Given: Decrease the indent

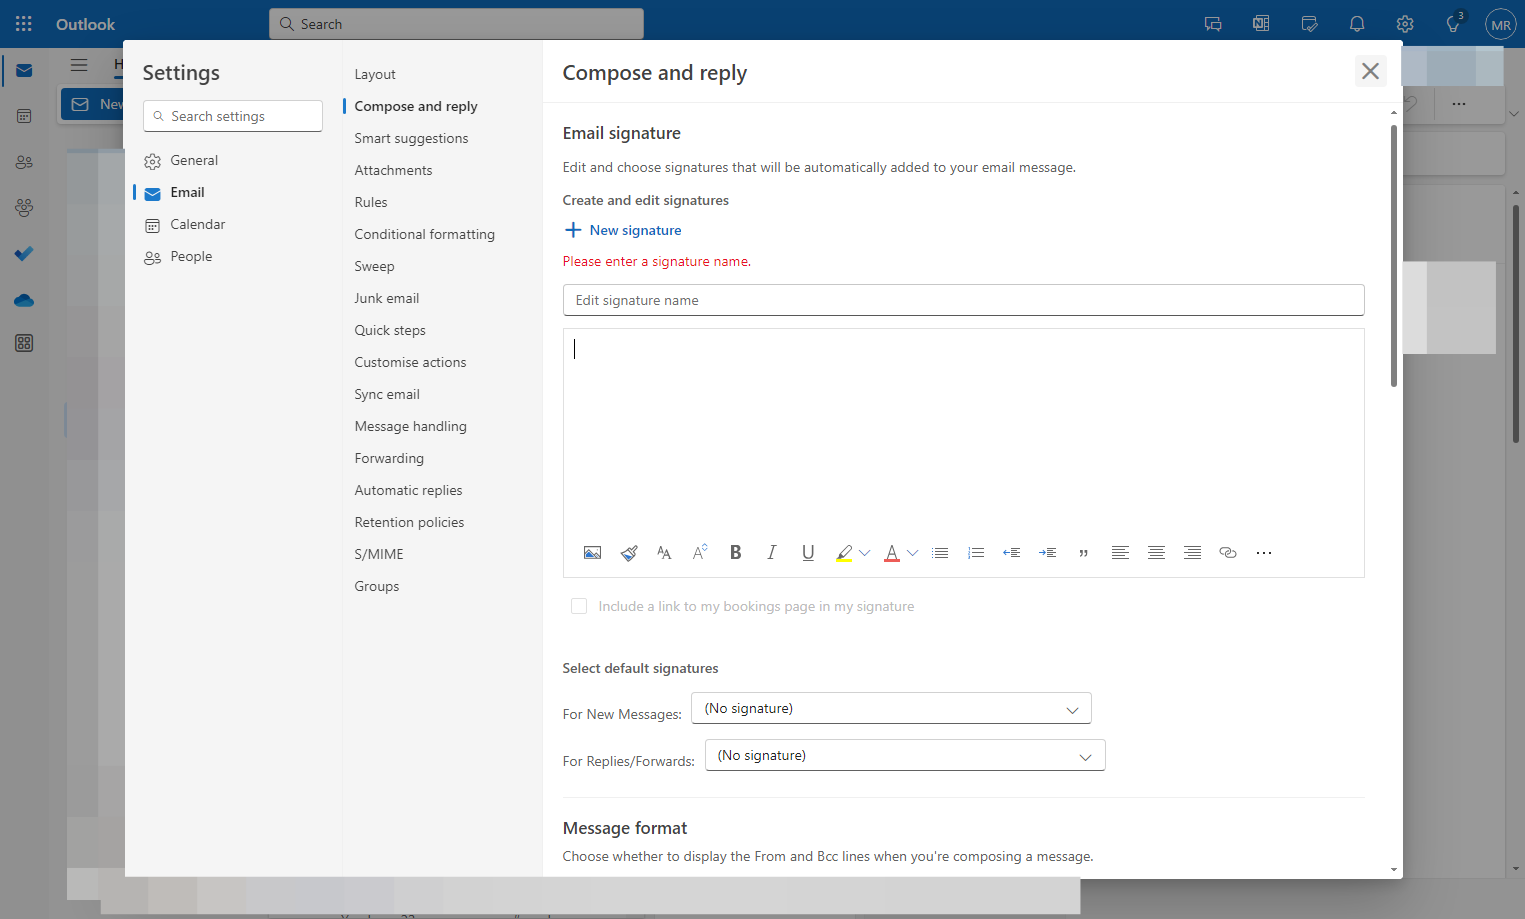Looking at the screenshot, I should pyautogui.click(x=1012, y=553).
